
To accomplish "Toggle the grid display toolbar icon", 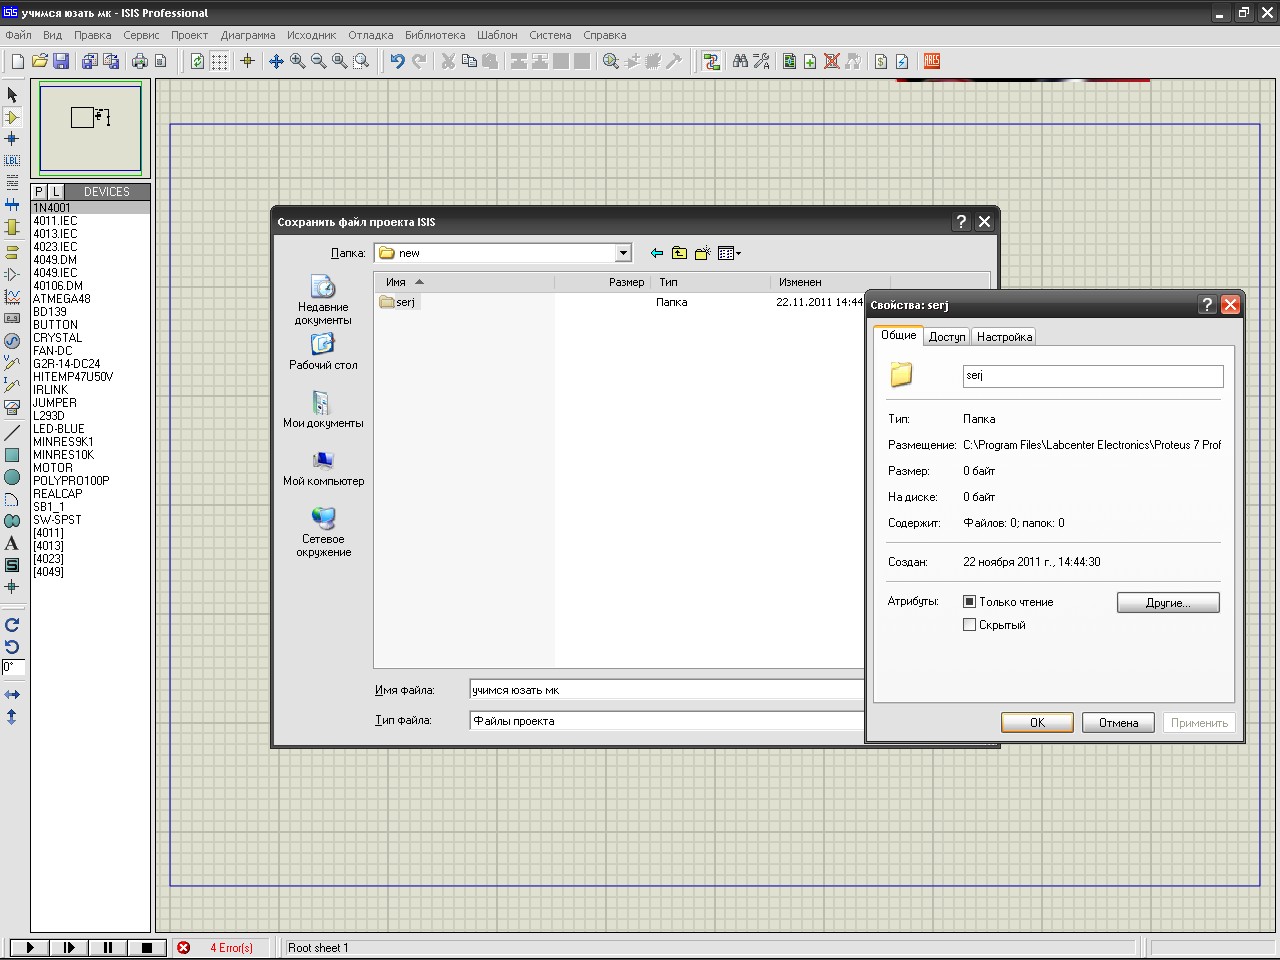I will 219,62.
